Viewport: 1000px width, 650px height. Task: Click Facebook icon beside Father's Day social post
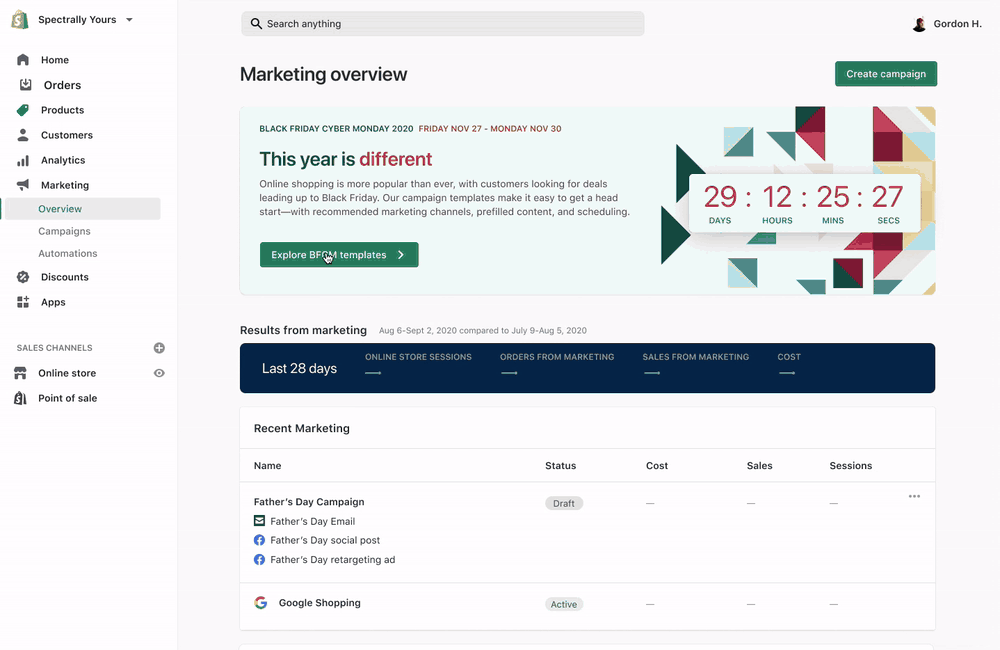(259, 540)
